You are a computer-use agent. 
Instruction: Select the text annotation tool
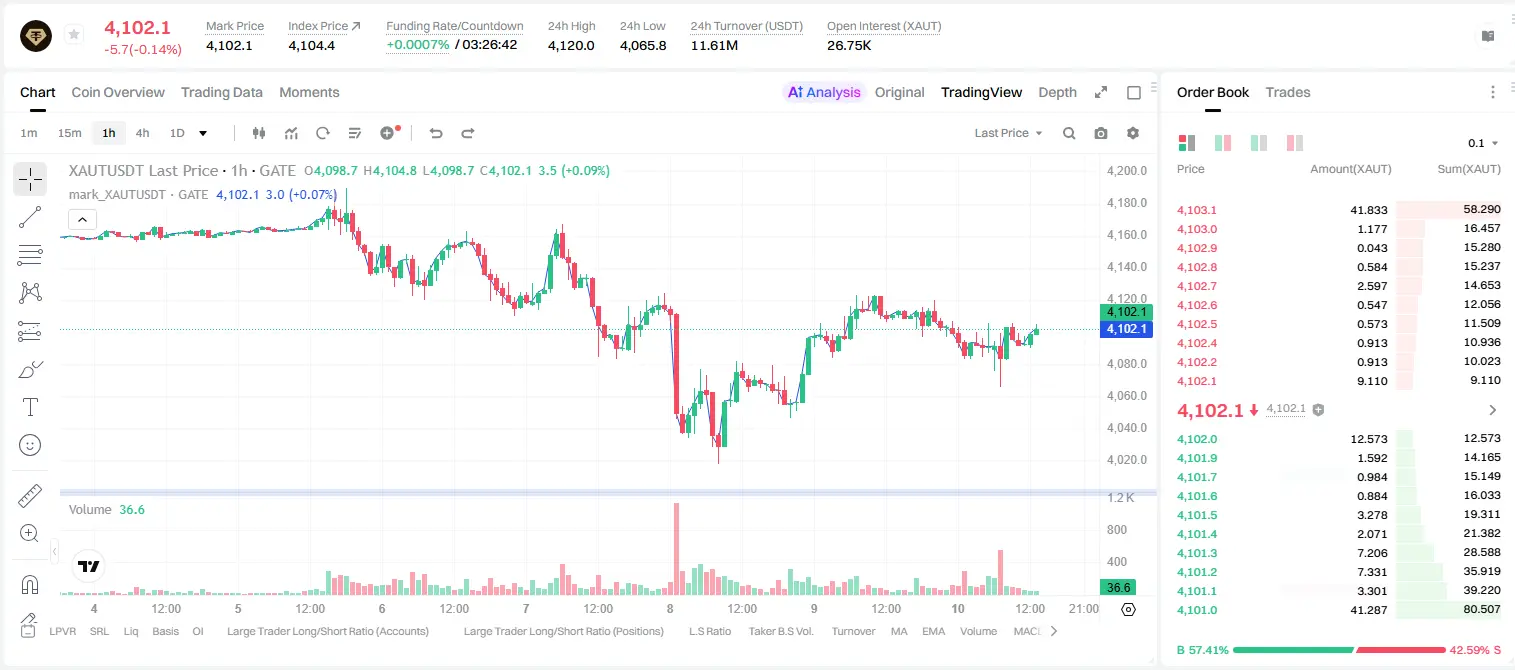click(x=30, y=407)
